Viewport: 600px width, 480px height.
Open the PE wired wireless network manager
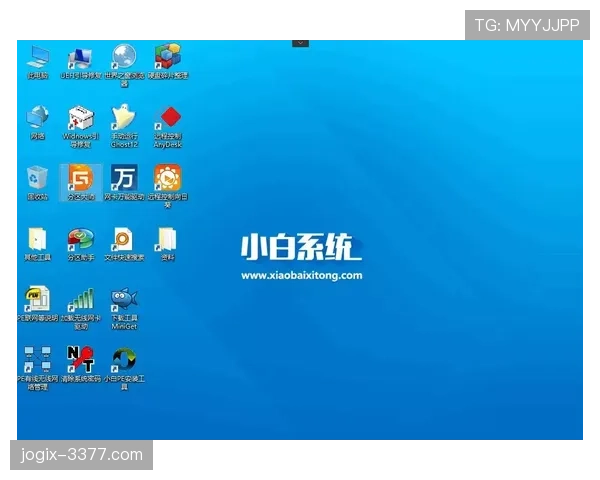38,368
